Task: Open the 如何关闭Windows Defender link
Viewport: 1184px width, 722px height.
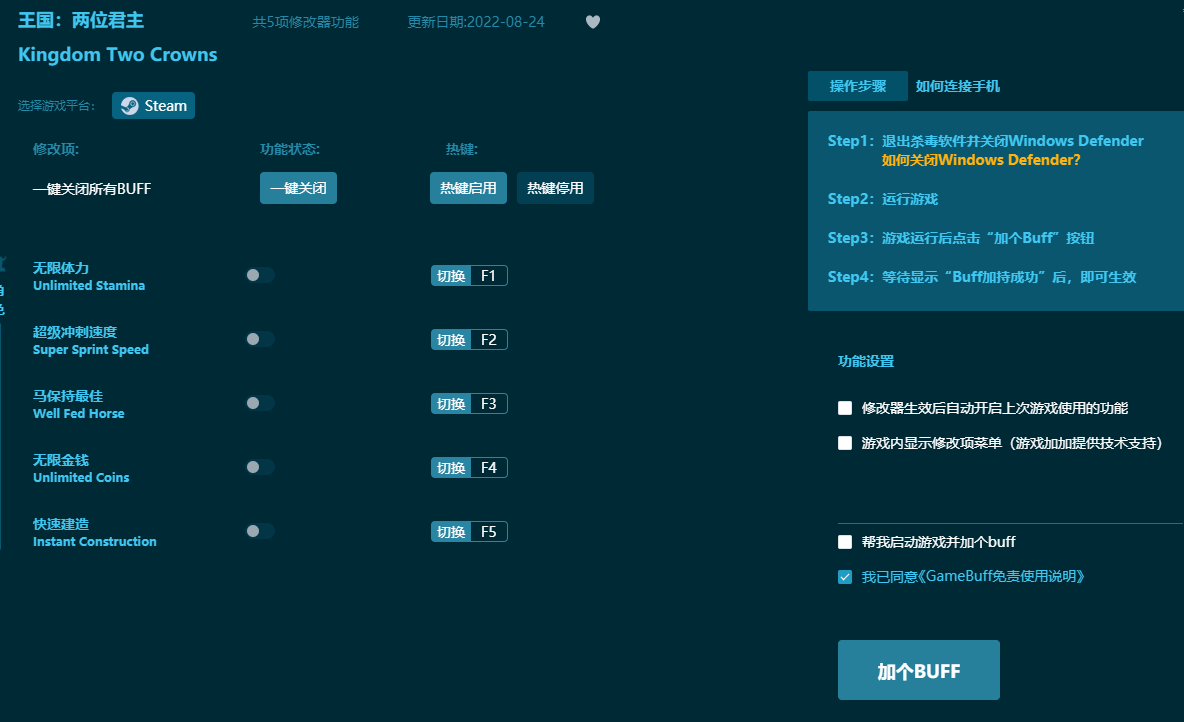Action: [x=981, y=160]
